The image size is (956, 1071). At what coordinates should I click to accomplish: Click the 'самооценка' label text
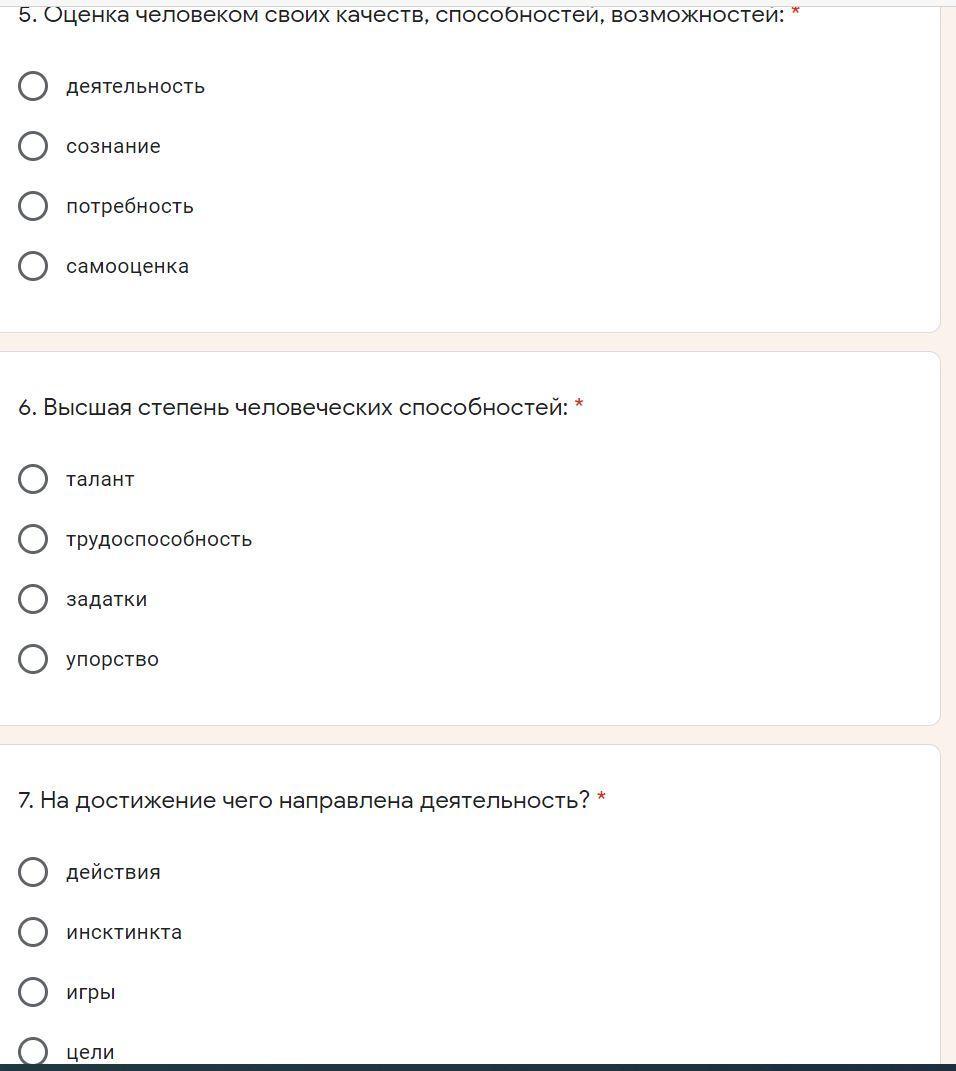click(128, 266)
